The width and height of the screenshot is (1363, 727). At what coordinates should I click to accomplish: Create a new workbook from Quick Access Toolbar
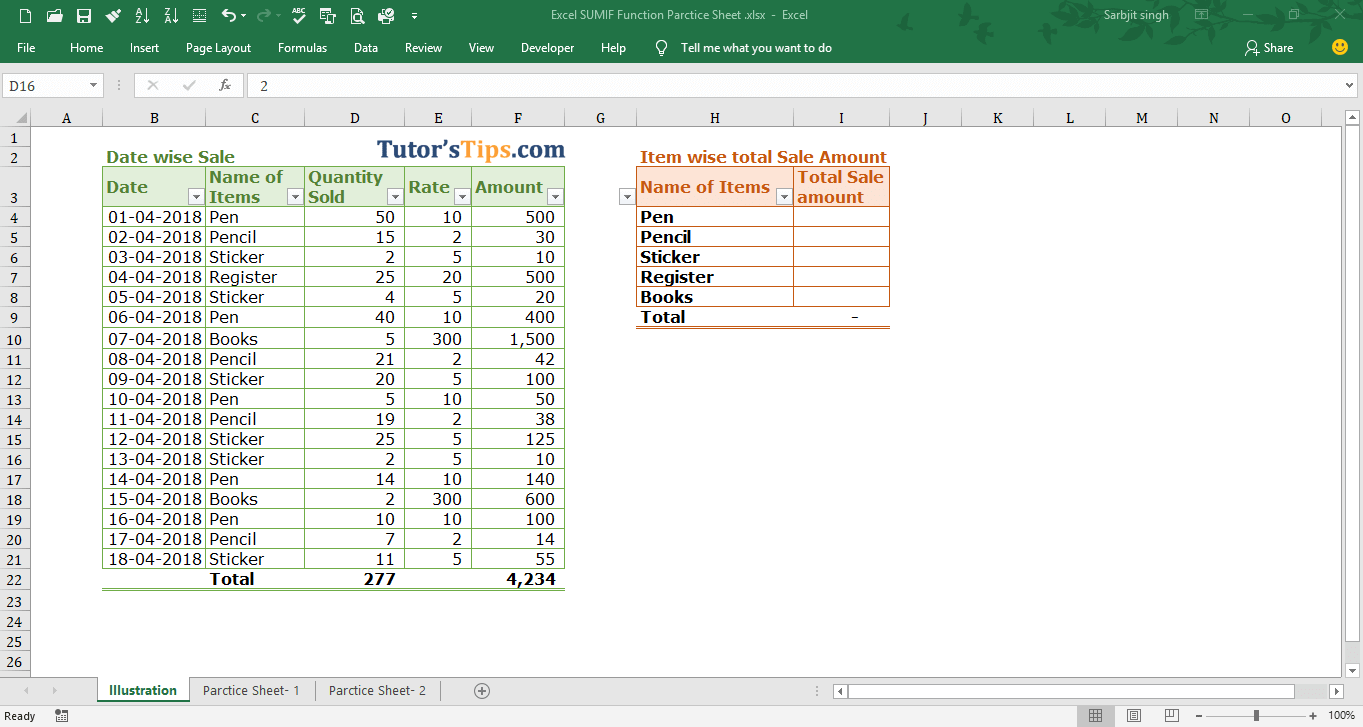tap(25, 16)
